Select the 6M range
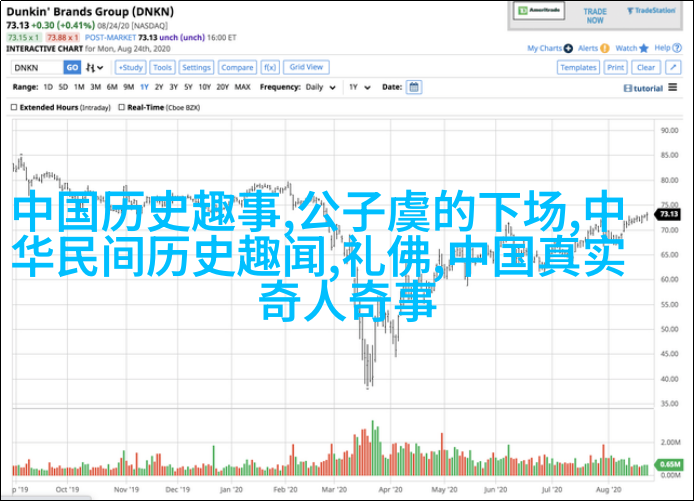 coord(112,87)
